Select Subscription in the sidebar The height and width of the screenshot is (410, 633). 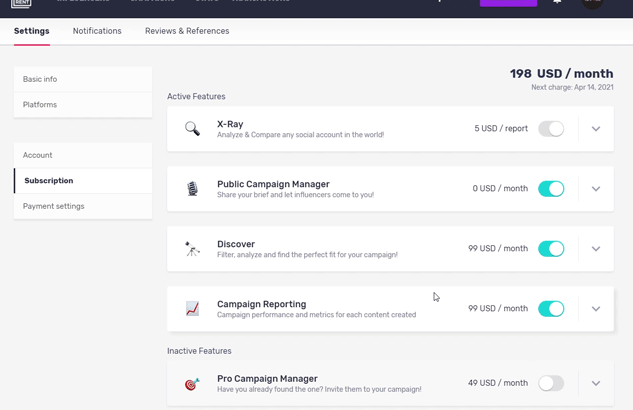tap(83, 180)
